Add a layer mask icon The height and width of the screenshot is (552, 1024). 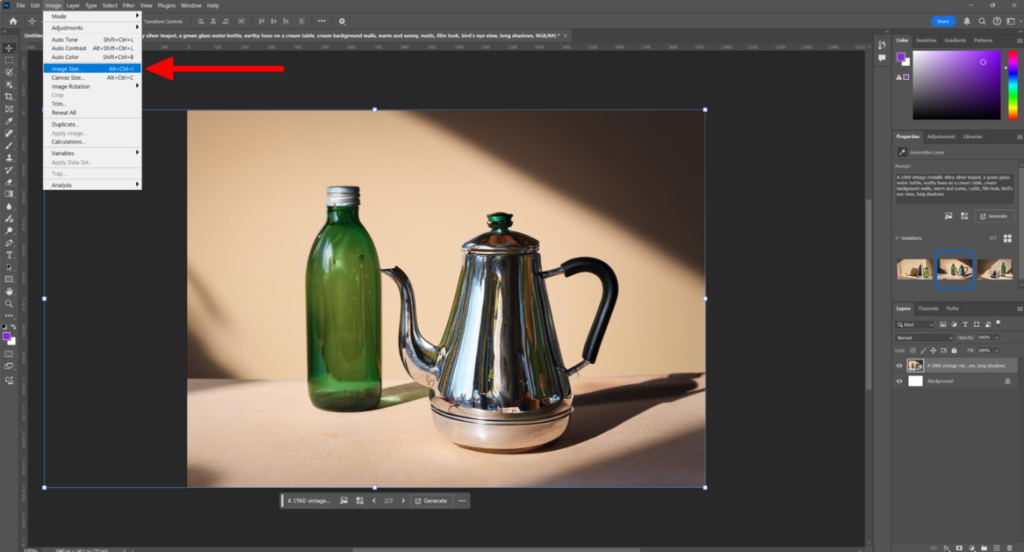pyautogui.click(x=959, y=548)
